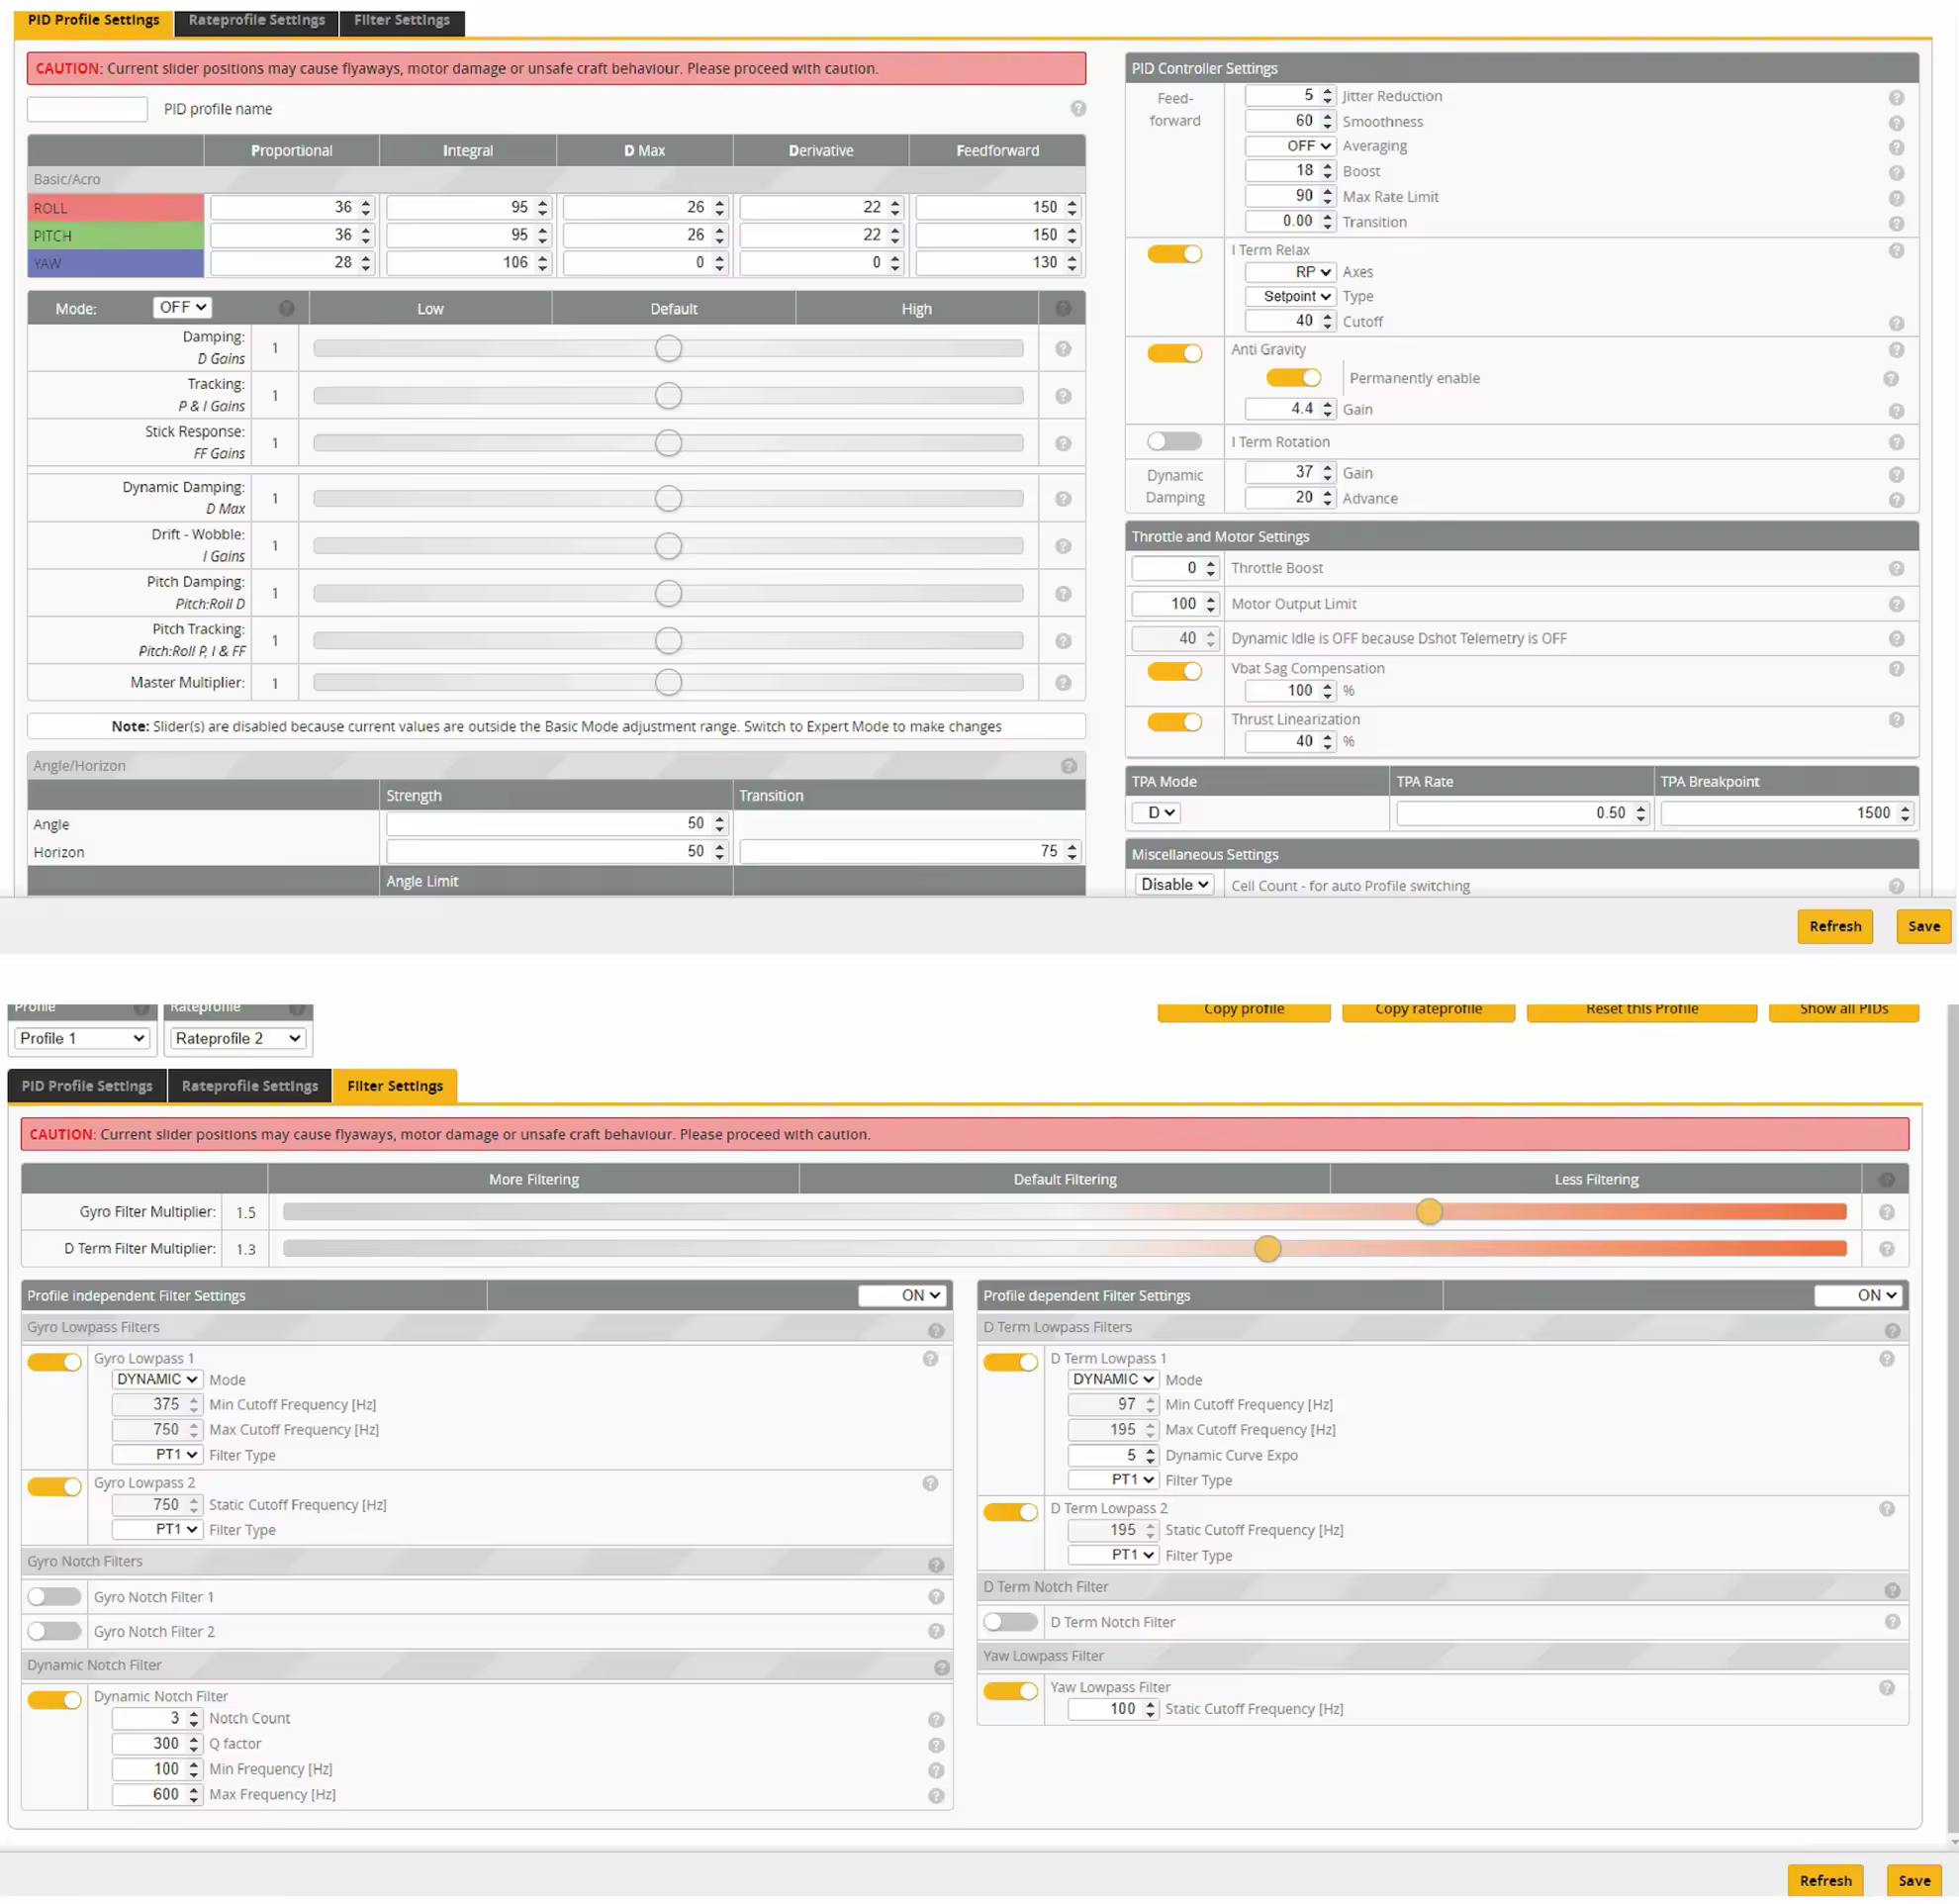Open I Term Relax Type Setpoint dropdown
1959x1904 pixels.
point(1290,296)
